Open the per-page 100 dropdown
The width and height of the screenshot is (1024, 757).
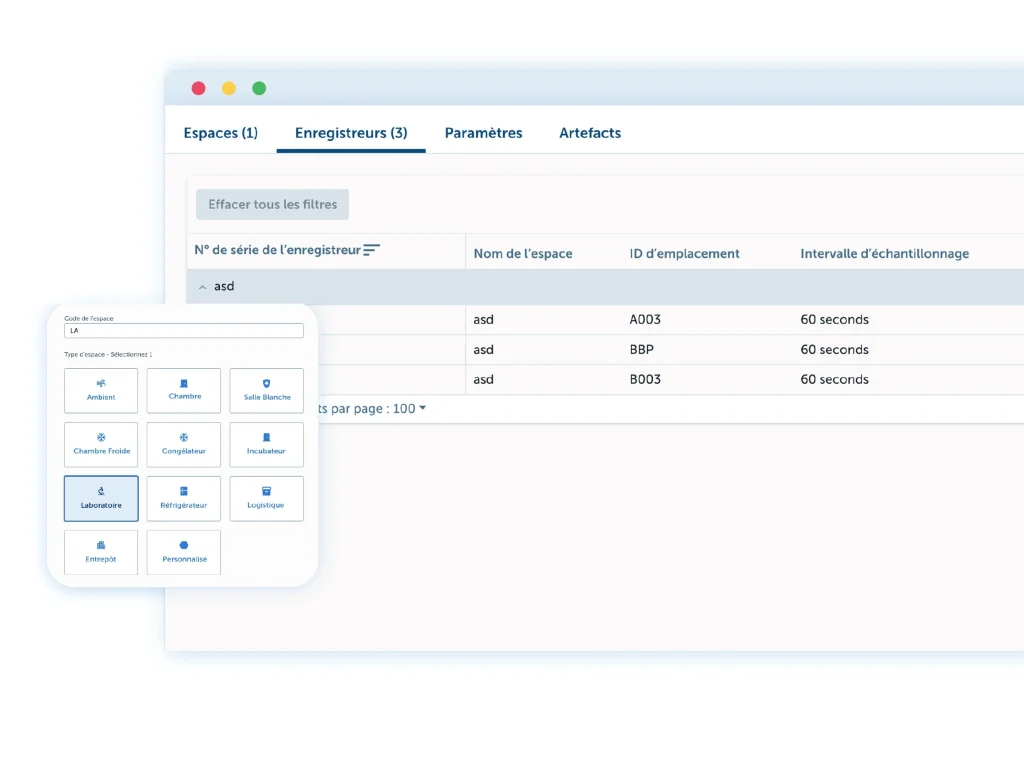pyautogui.click(x=409, y=408)
